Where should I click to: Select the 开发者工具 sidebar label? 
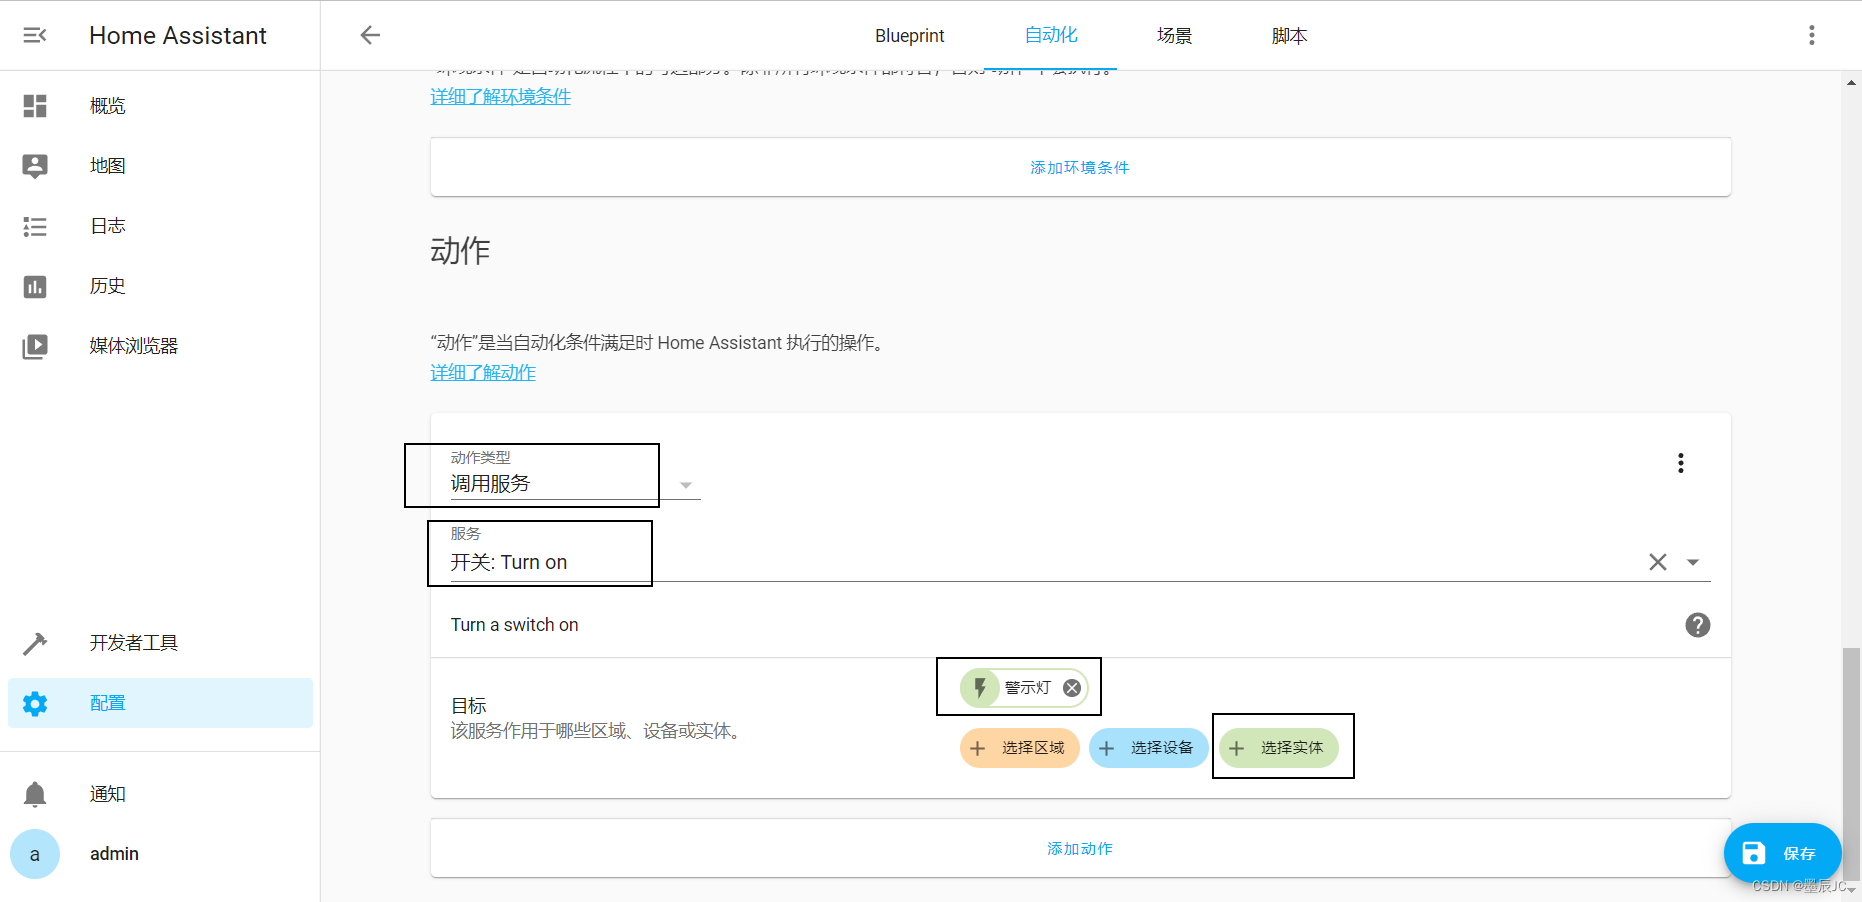tap(134, 643)
